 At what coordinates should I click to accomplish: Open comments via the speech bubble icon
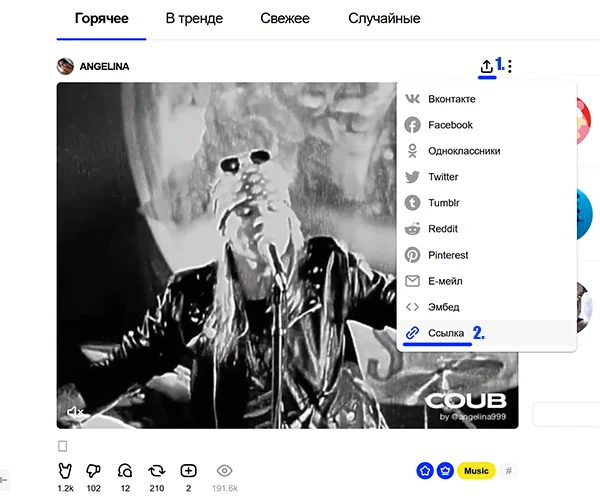point(125,471)
